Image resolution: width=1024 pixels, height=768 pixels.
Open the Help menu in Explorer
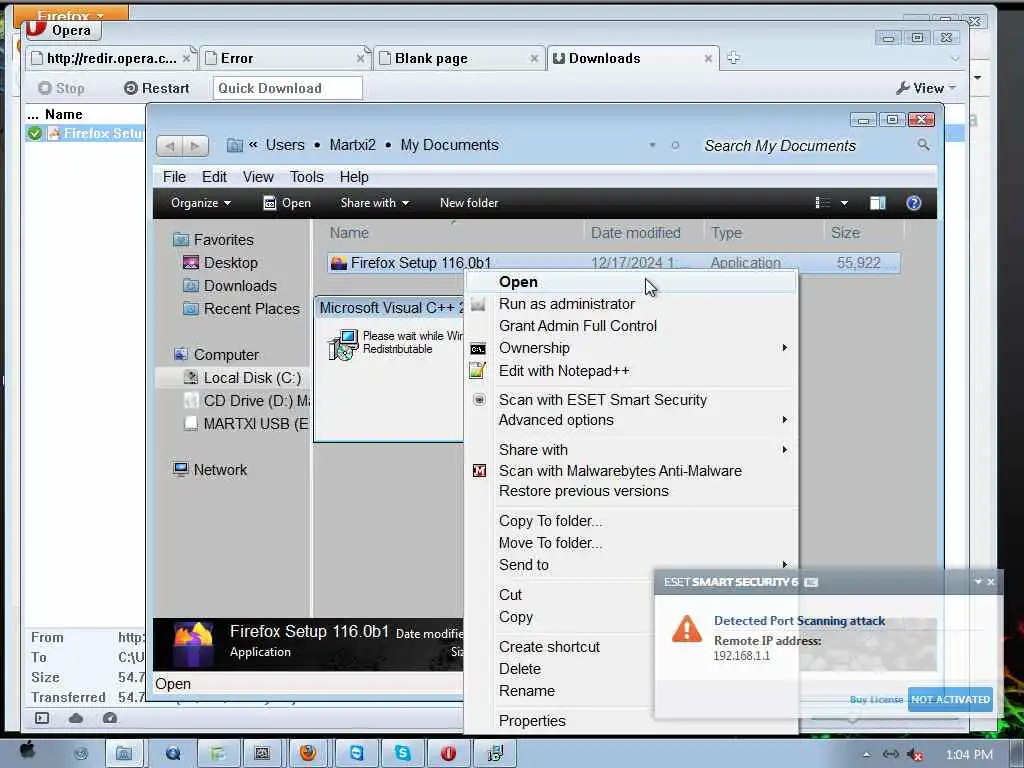354,177
